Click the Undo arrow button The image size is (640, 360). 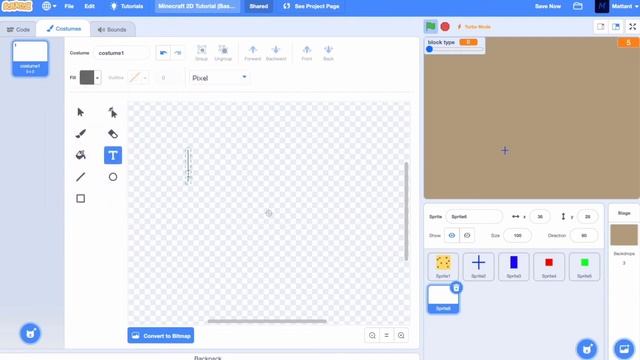[163, 53]
